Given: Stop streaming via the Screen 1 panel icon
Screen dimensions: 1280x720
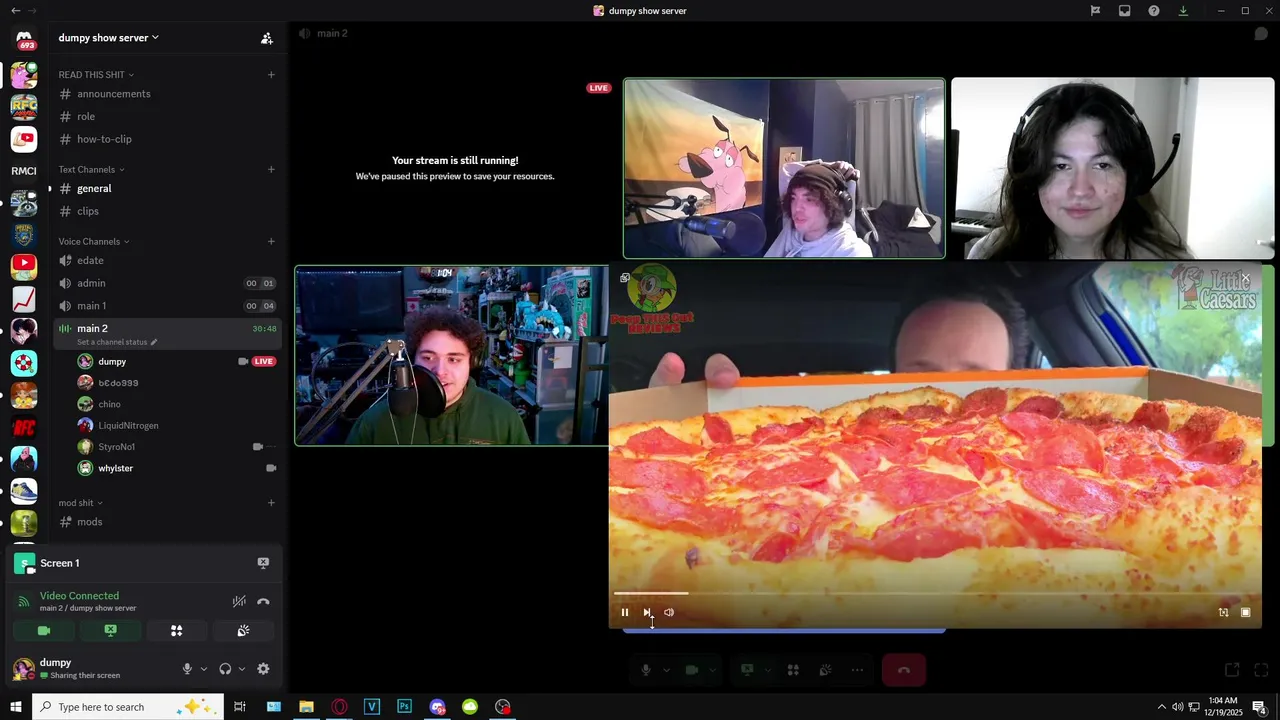Looking at the screenshot, I should pyautogui.click(x=263, y=563).
